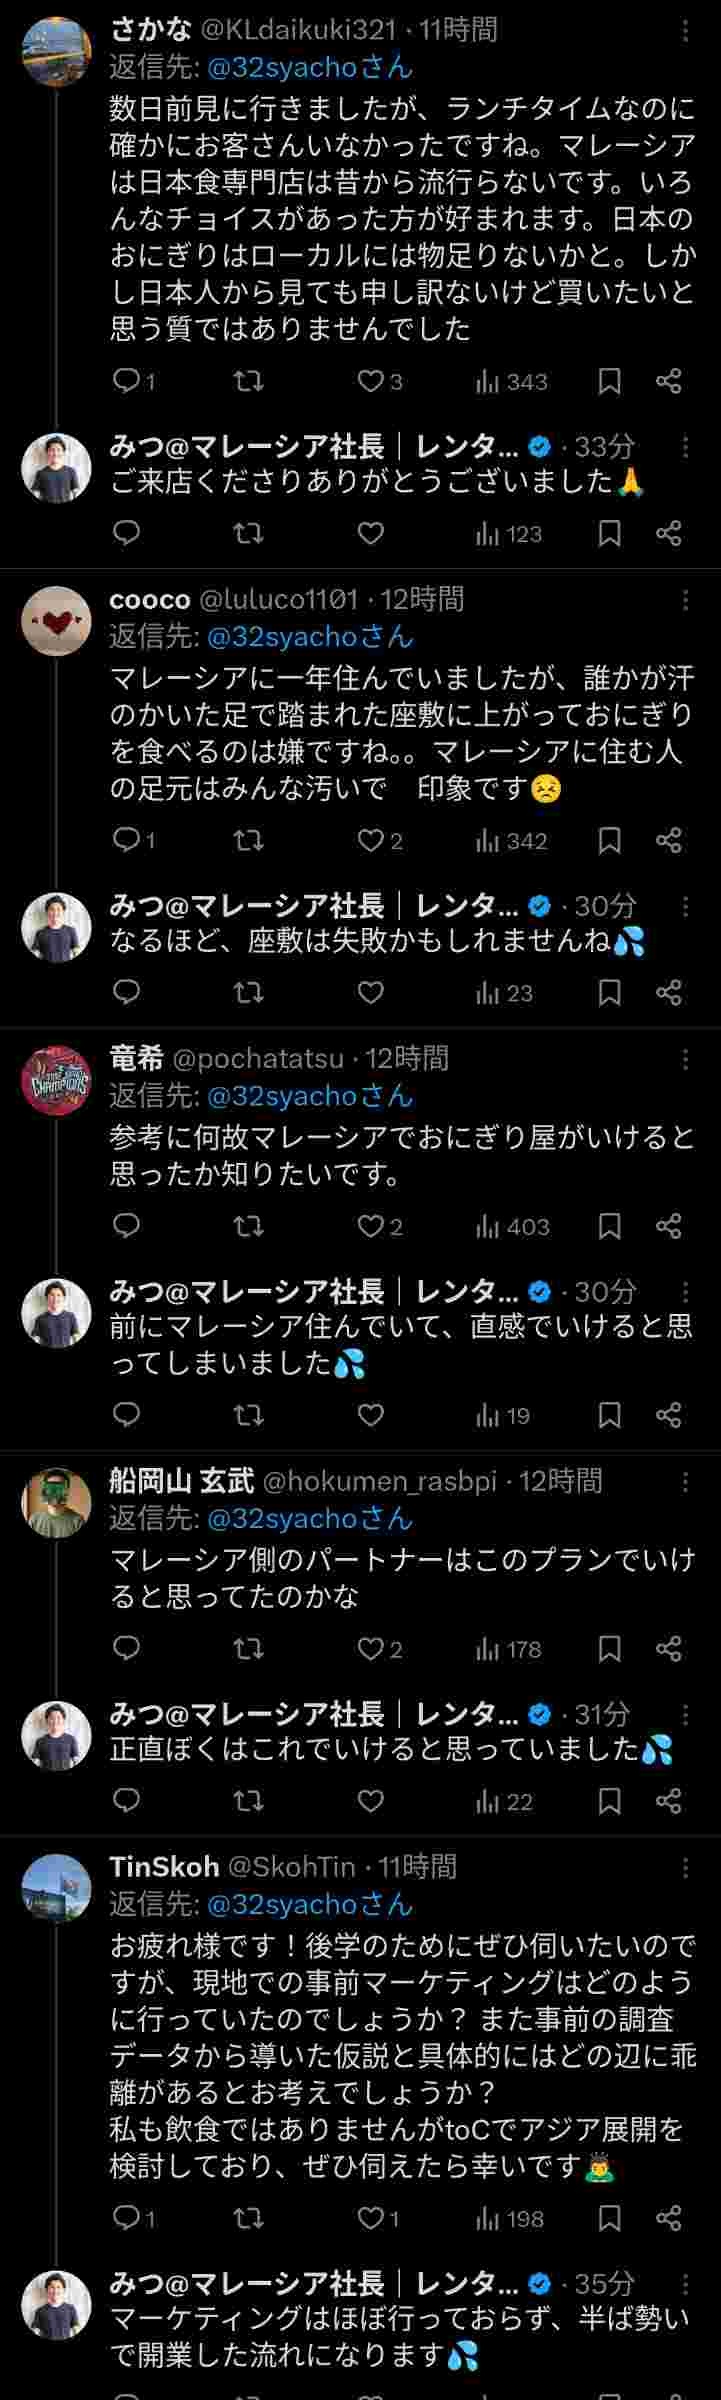Open さかな's display name profile

coord(151,31)
